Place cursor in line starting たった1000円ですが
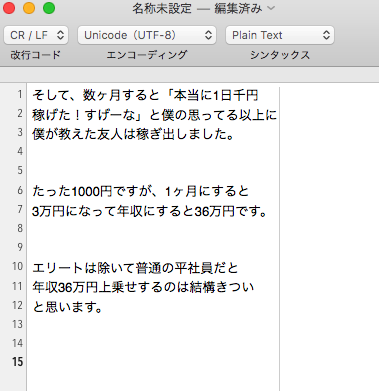The height and width of the screenshot is (391, 379). (141, 191)
